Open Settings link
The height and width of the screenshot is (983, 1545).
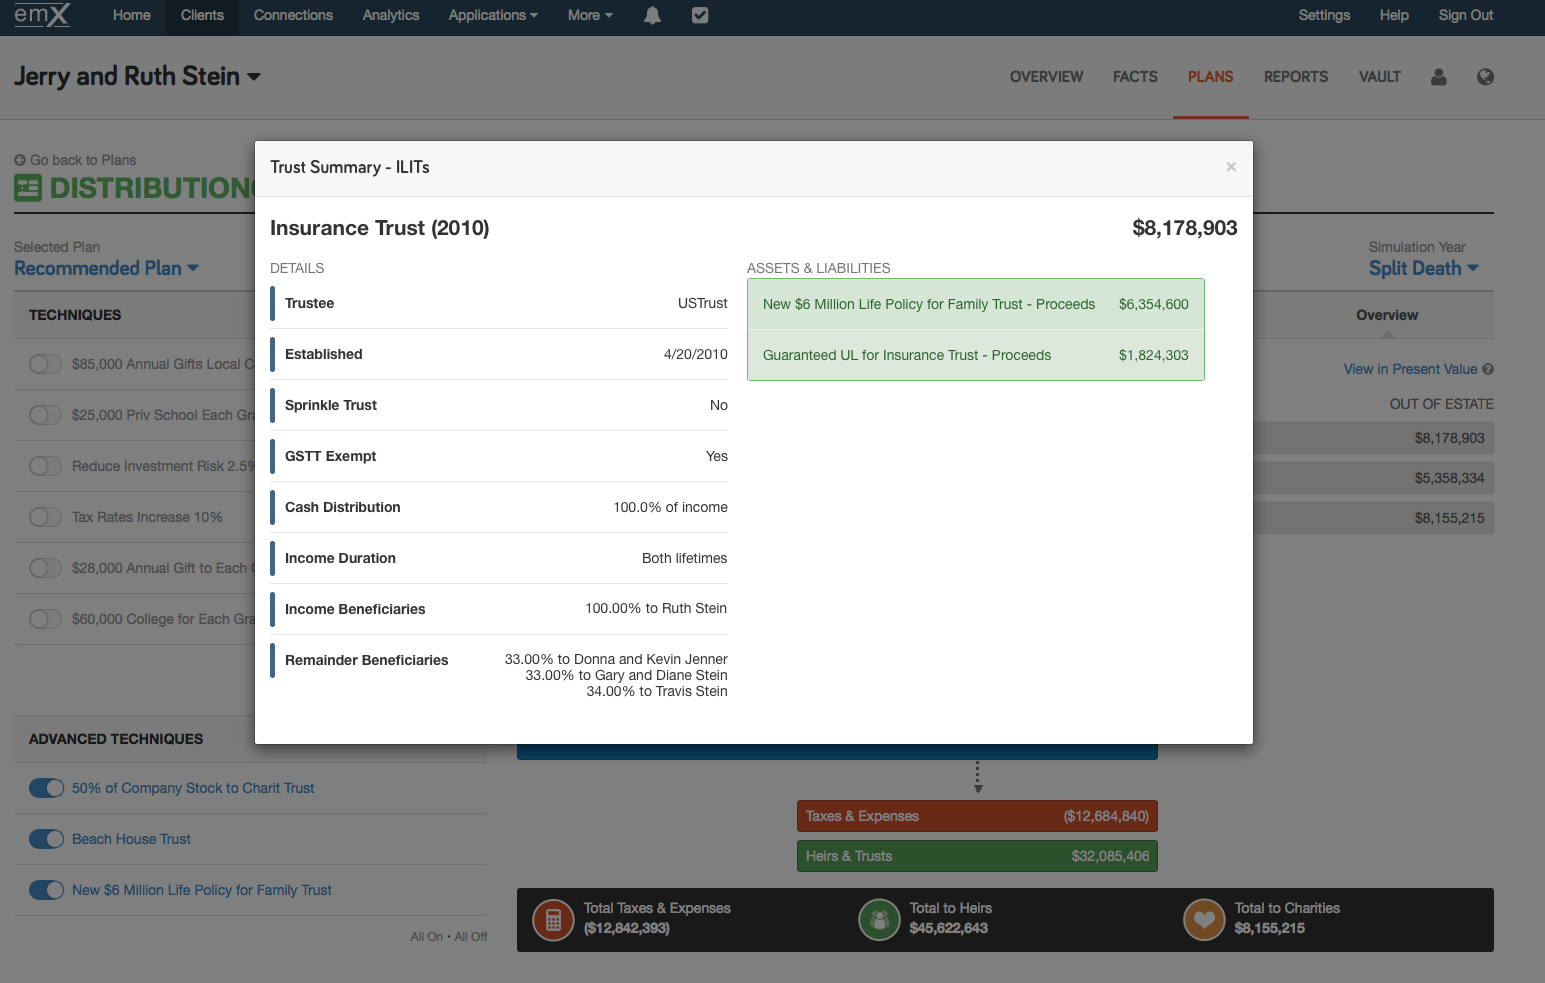tap(1324, 15)
